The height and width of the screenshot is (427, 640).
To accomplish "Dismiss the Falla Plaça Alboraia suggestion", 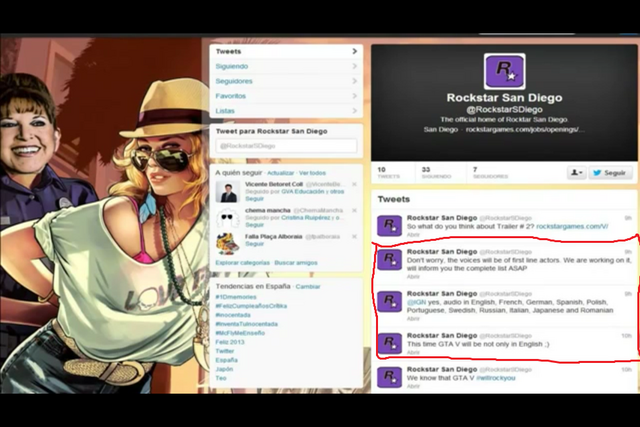I will coord(354,237).
